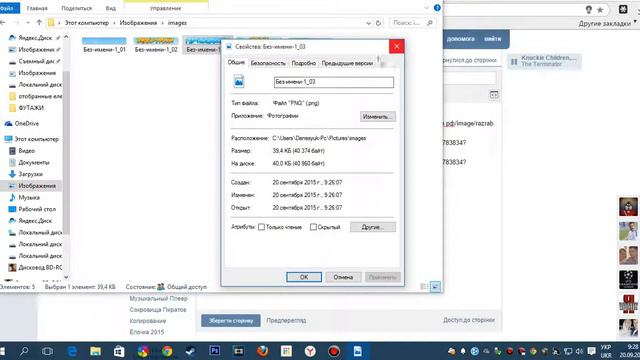Click the Explorer search field
The width and height of the screenshot is (640, 360).
pyautogui.click(x=412, y=23)
